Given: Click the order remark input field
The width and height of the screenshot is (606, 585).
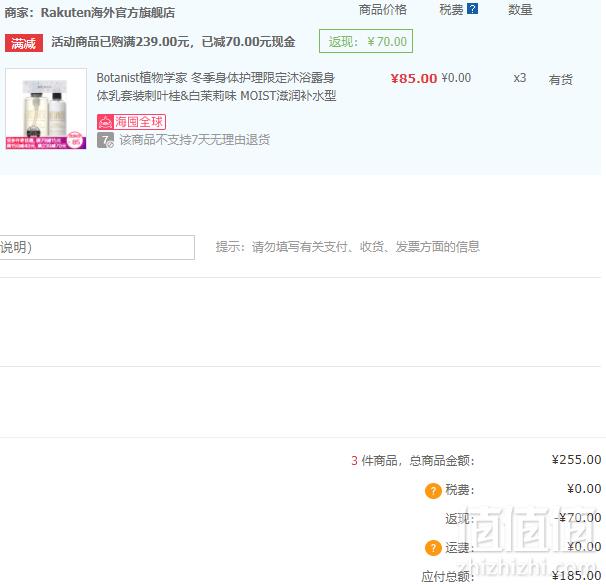Looking at the screenshot, I should click(97, 247).
